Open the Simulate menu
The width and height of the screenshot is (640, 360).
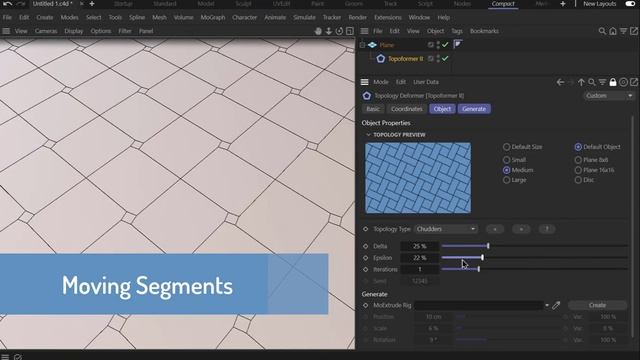(304, 18)
